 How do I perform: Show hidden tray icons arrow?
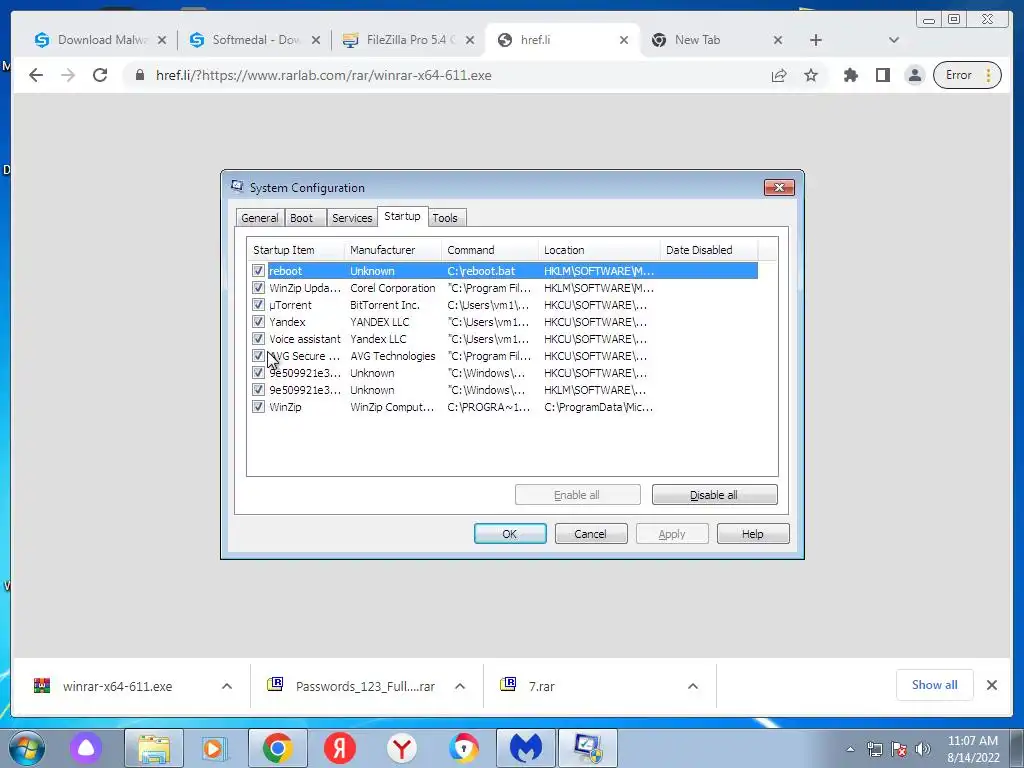click(x=850, y=749)
